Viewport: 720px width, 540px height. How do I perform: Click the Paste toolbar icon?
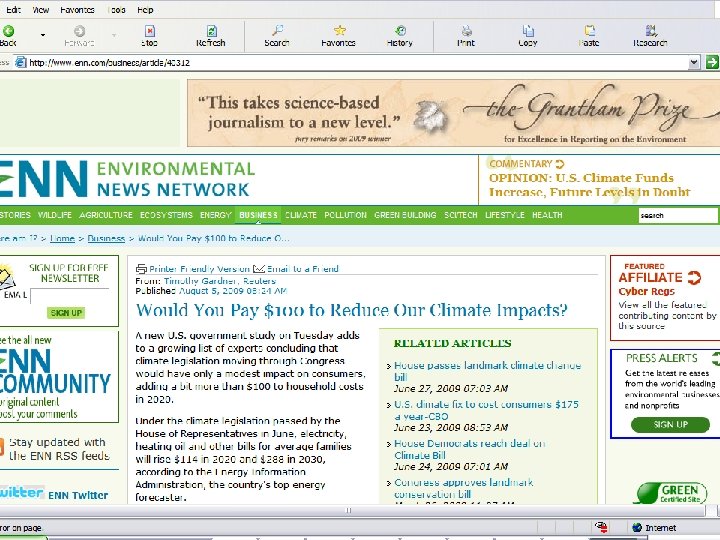tap(590, 31)
